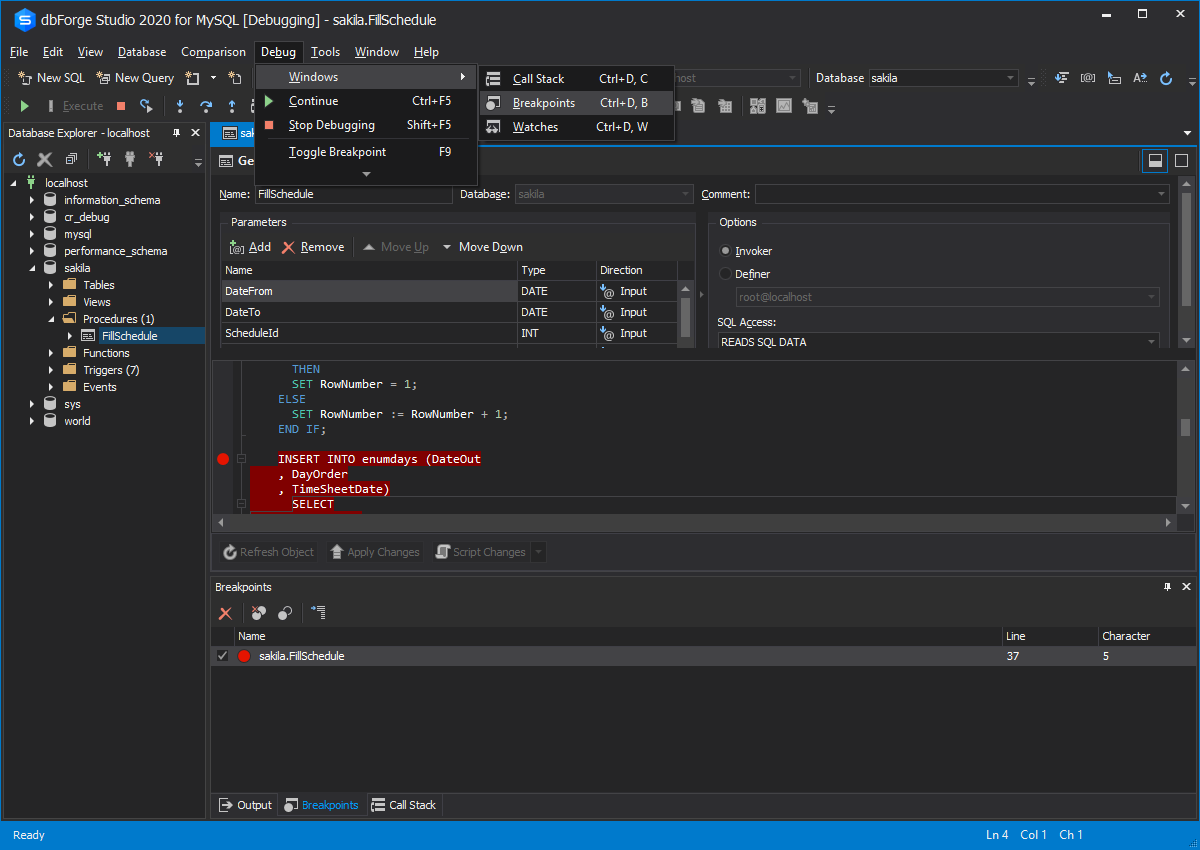Click the Call Stack icon in the submenu
The width and height of the screenshot is (1200, 850).
(493, 79)
